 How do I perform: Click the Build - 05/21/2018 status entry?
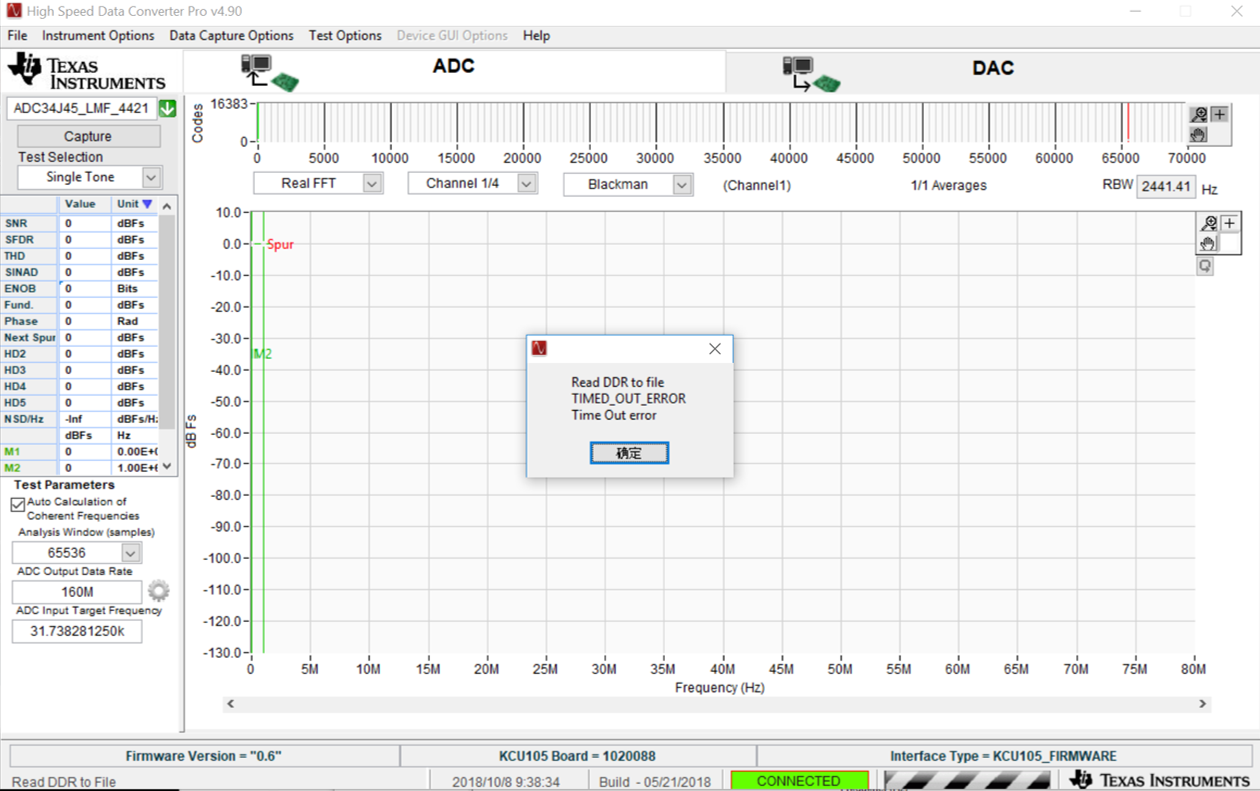[x=655, y=782]
